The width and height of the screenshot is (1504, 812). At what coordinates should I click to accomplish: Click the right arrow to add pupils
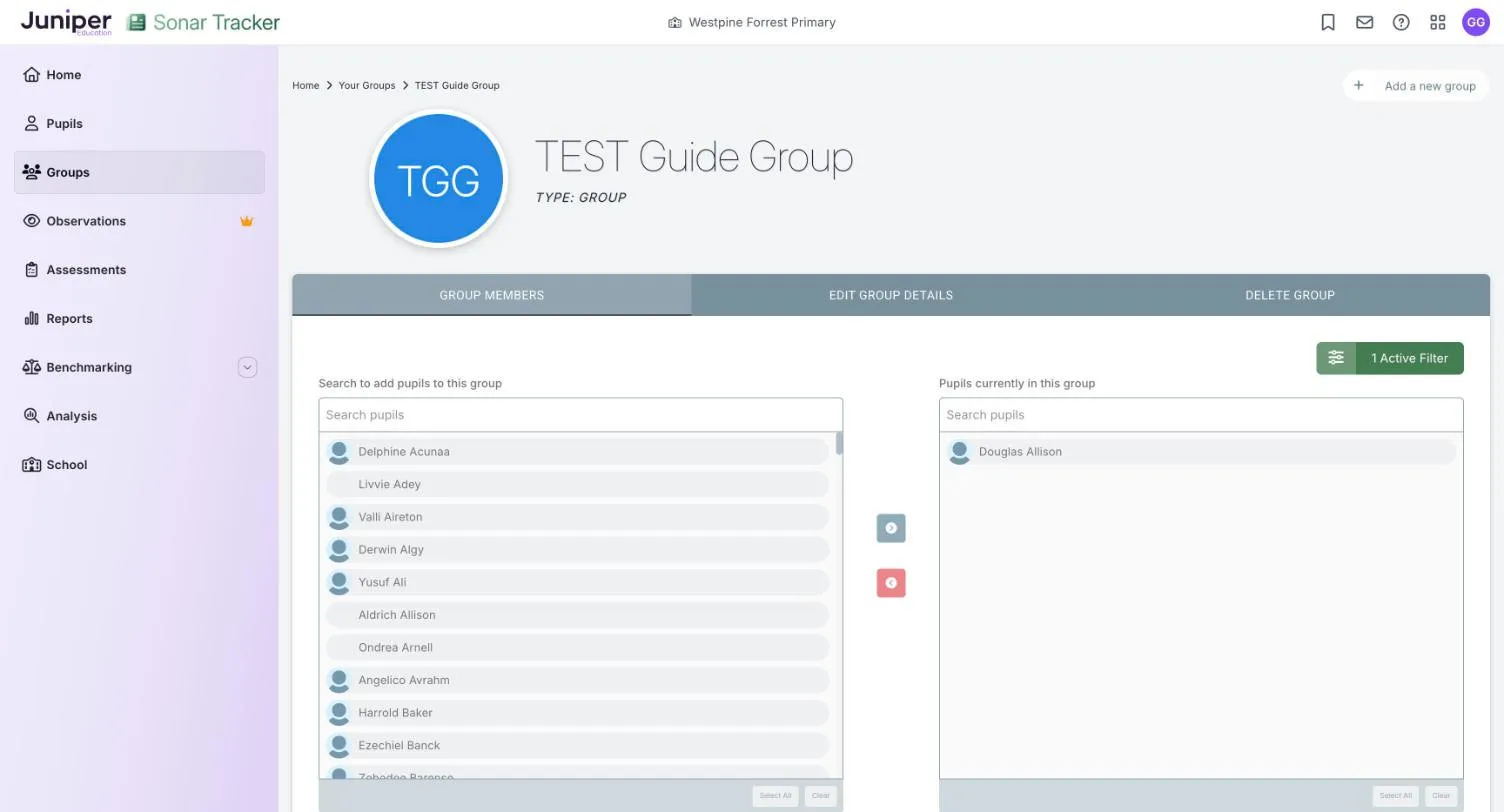(891, 528)
